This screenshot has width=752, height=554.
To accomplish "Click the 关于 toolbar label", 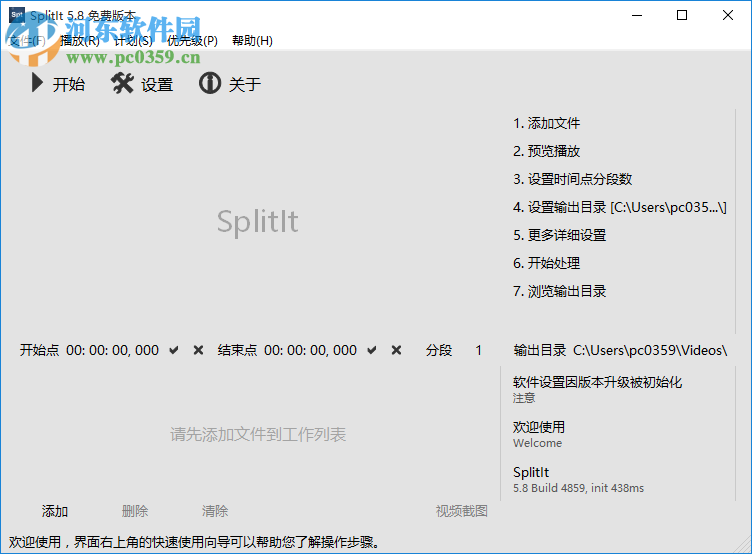I will click(x=245, y=84).
